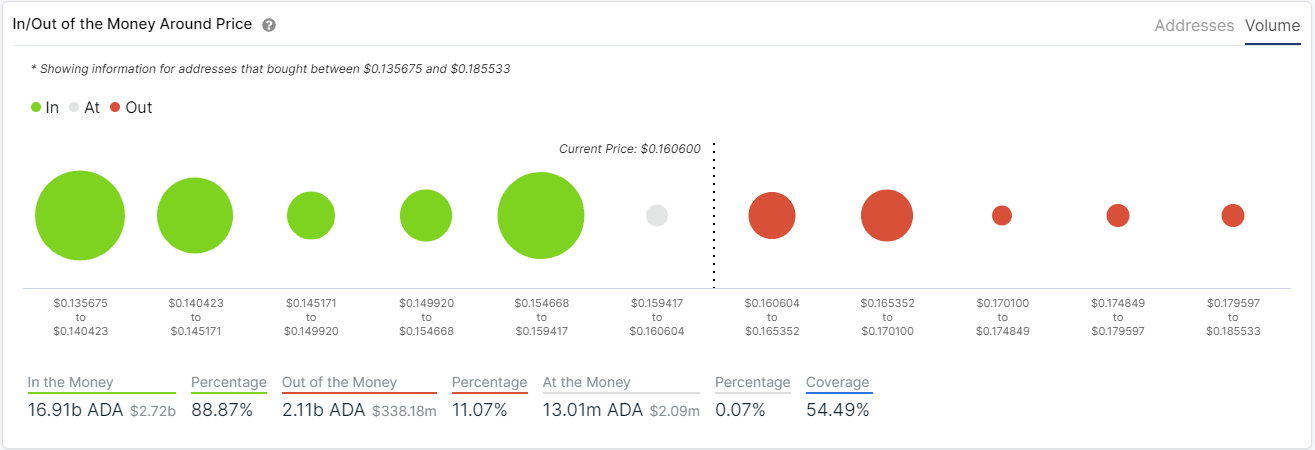Viewport: 1315px width, 450px height.
Task: Switch to the Addresses tab
Action: pos(1194,26)
